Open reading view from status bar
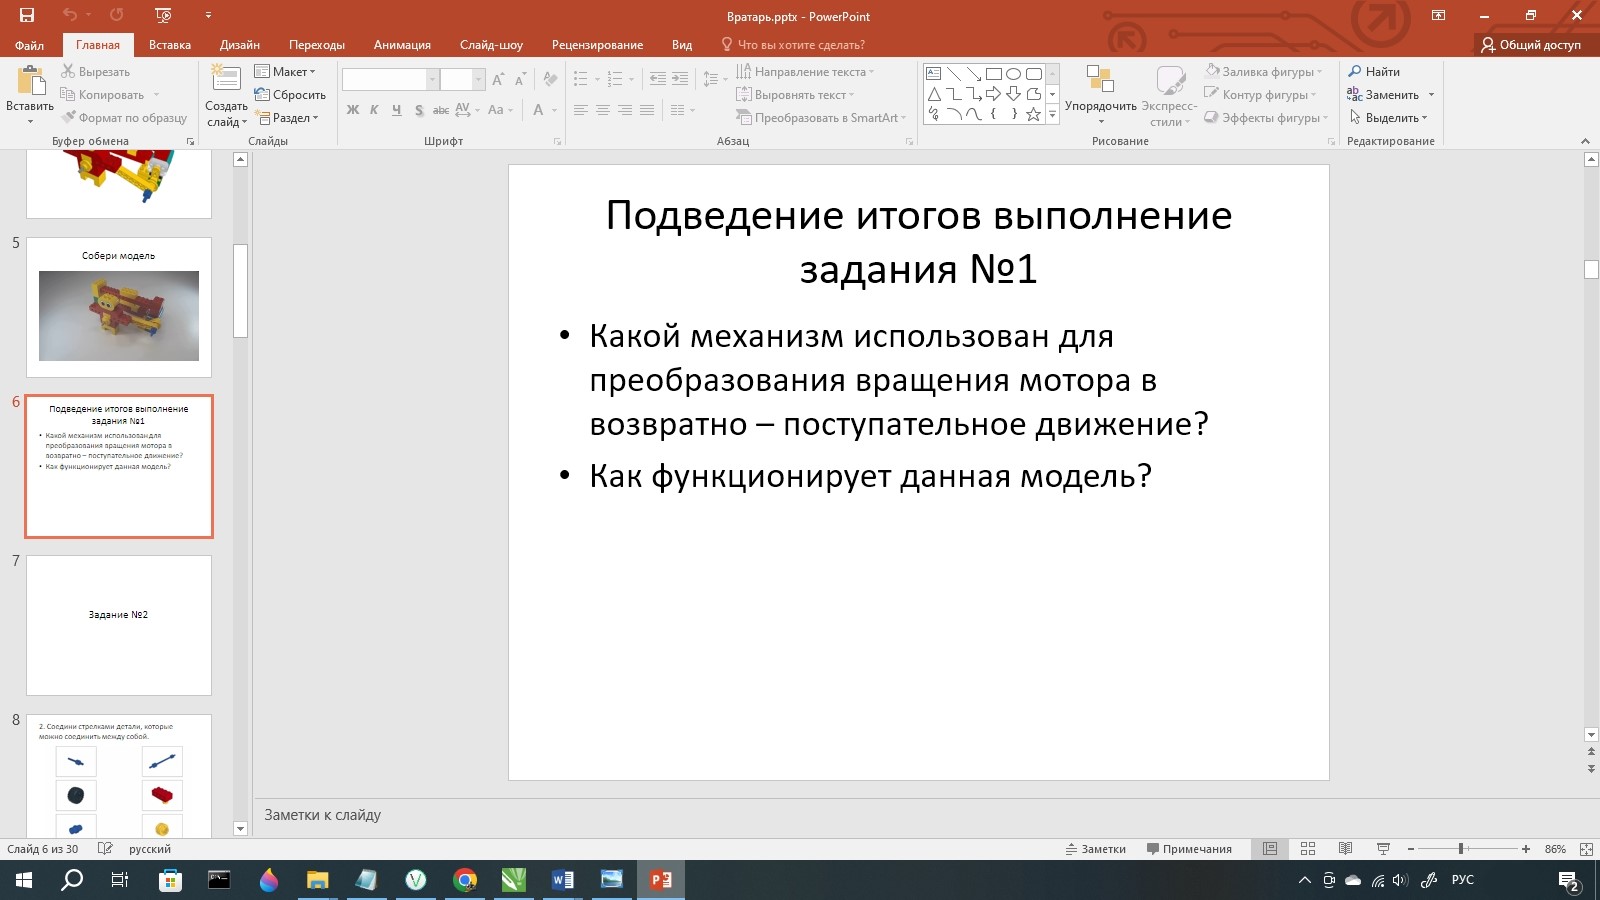Screen dimensions: 1600x900 point(1345,849)
